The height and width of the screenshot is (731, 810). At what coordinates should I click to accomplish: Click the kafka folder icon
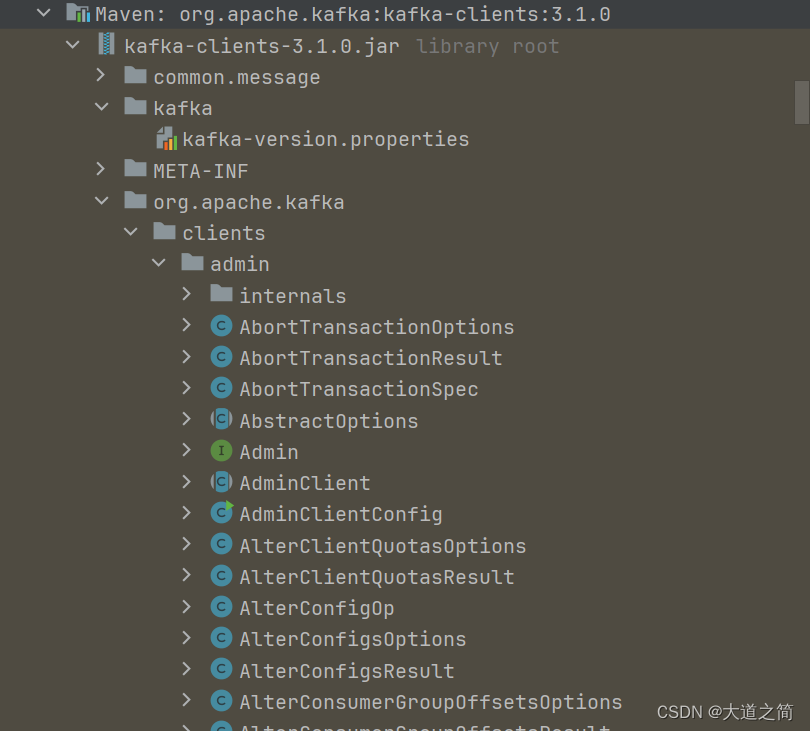tap(135, 107)
